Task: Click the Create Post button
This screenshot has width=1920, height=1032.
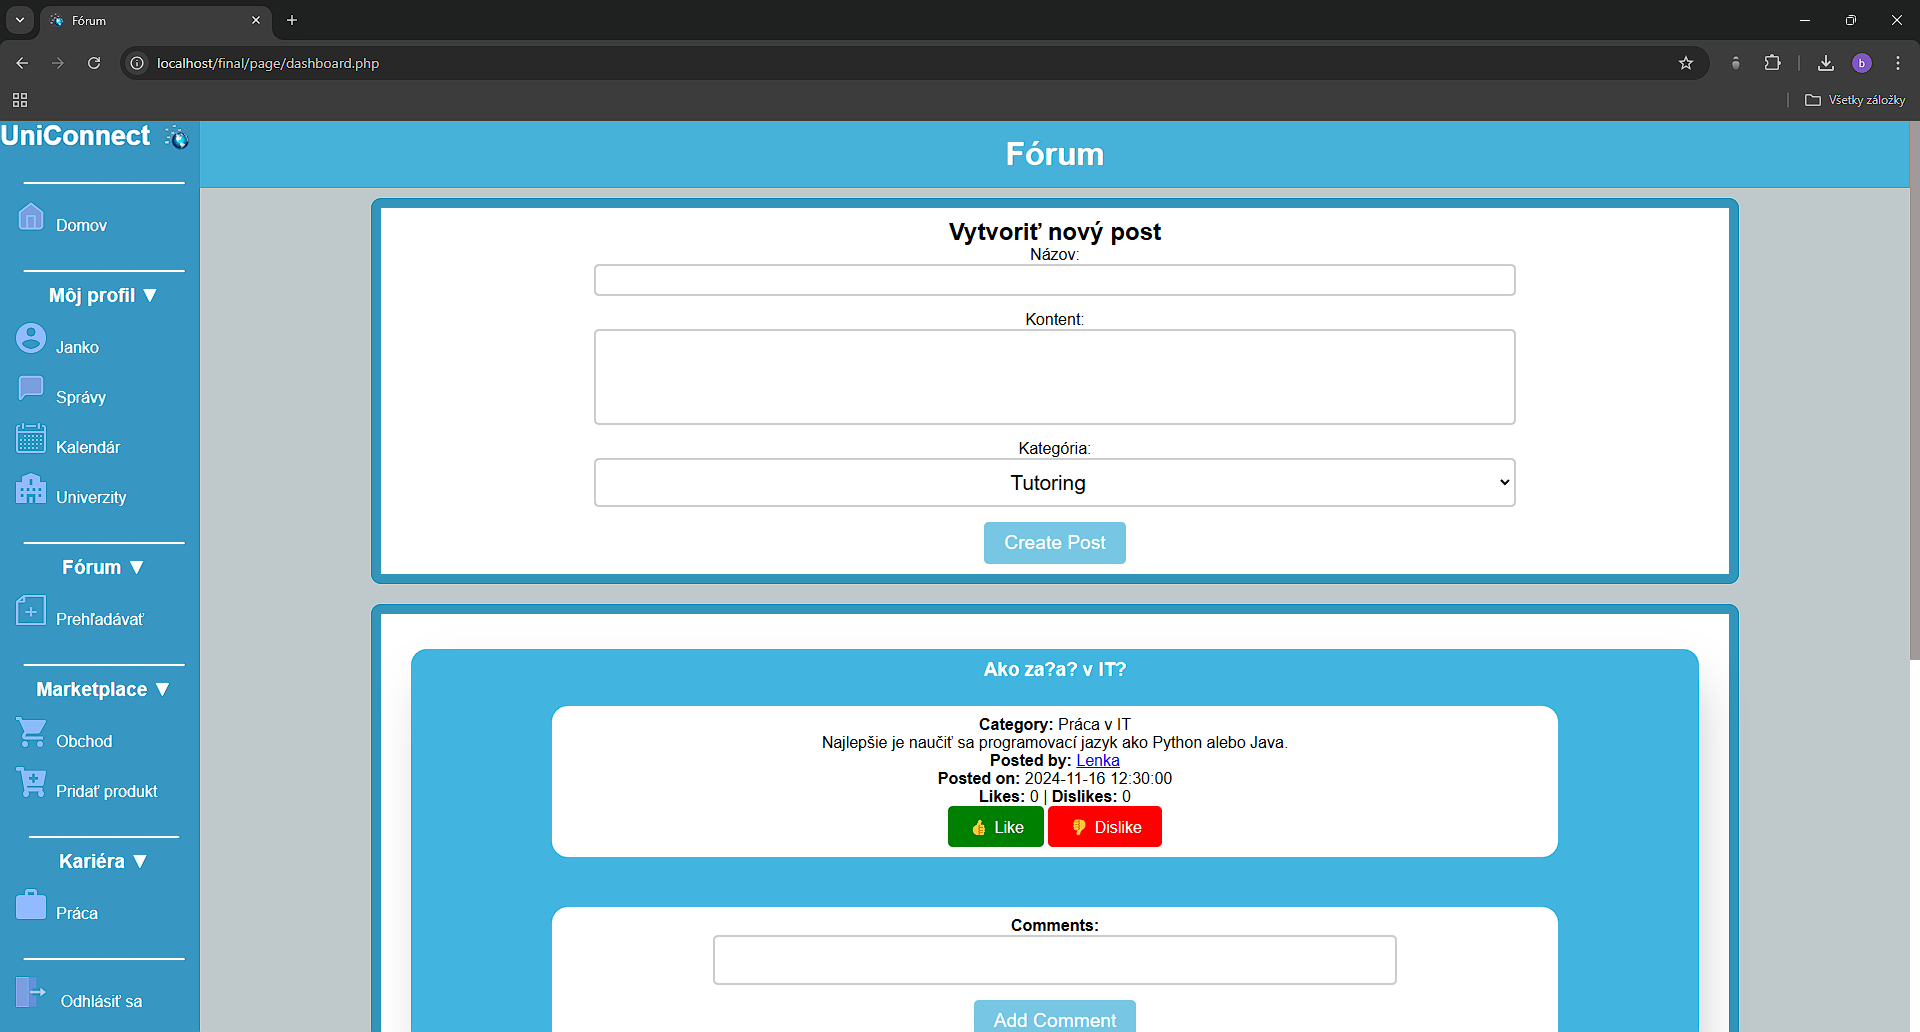Action: [1055, 543]
